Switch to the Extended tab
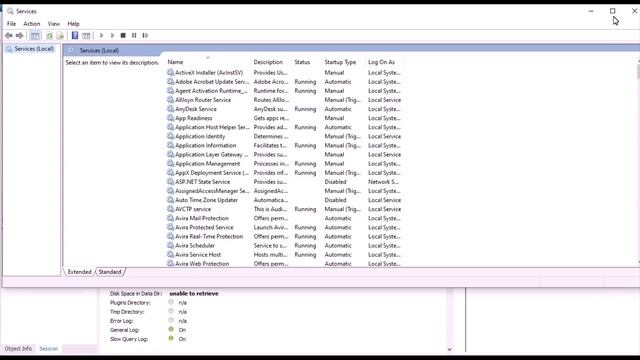640x360 pixels. pyautogui.click(x=80, y=272)
